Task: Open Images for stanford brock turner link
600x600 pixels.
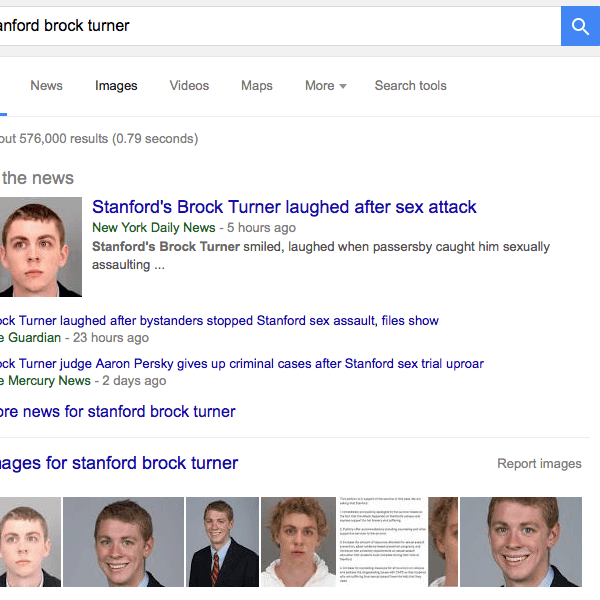Action: pyautogui.click(x=119, y=463)
